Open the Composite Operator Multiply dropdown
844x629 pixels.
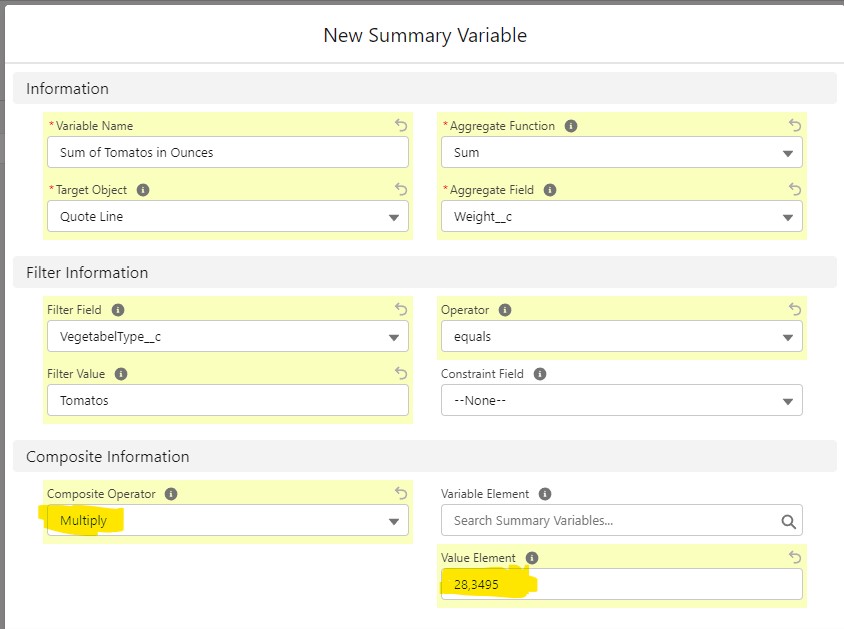[x=227, y=521]
